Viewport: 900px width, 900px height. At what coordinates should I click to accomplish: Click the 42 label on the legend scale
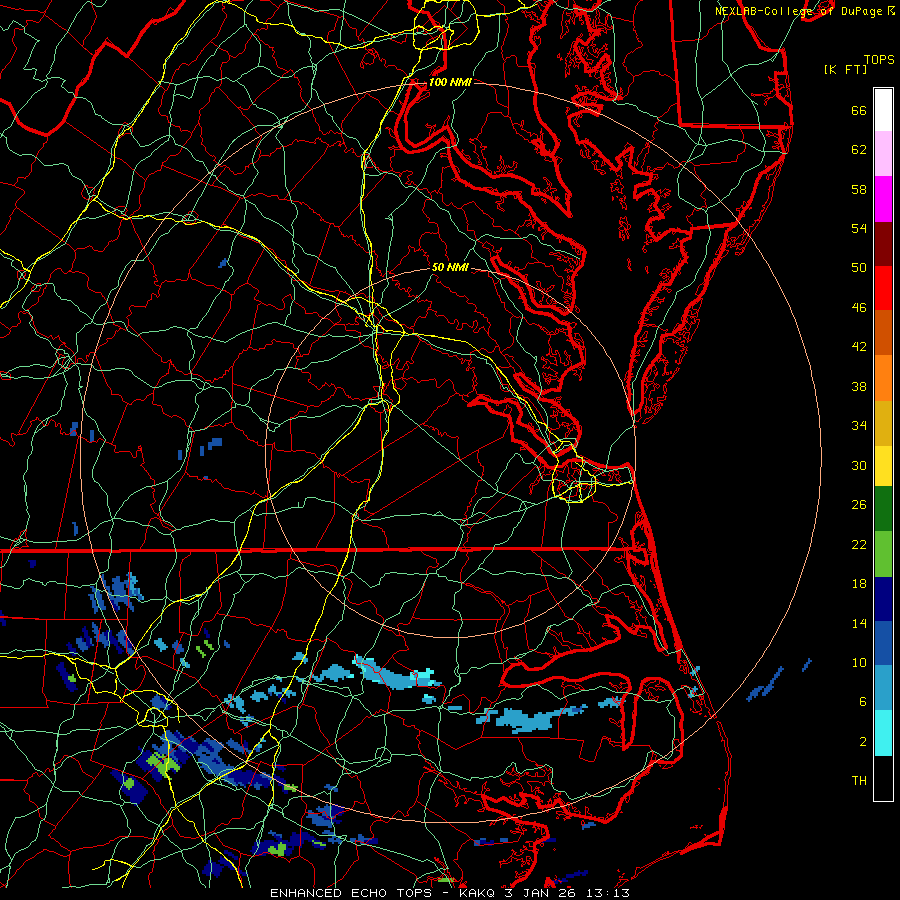click(859, 347)
